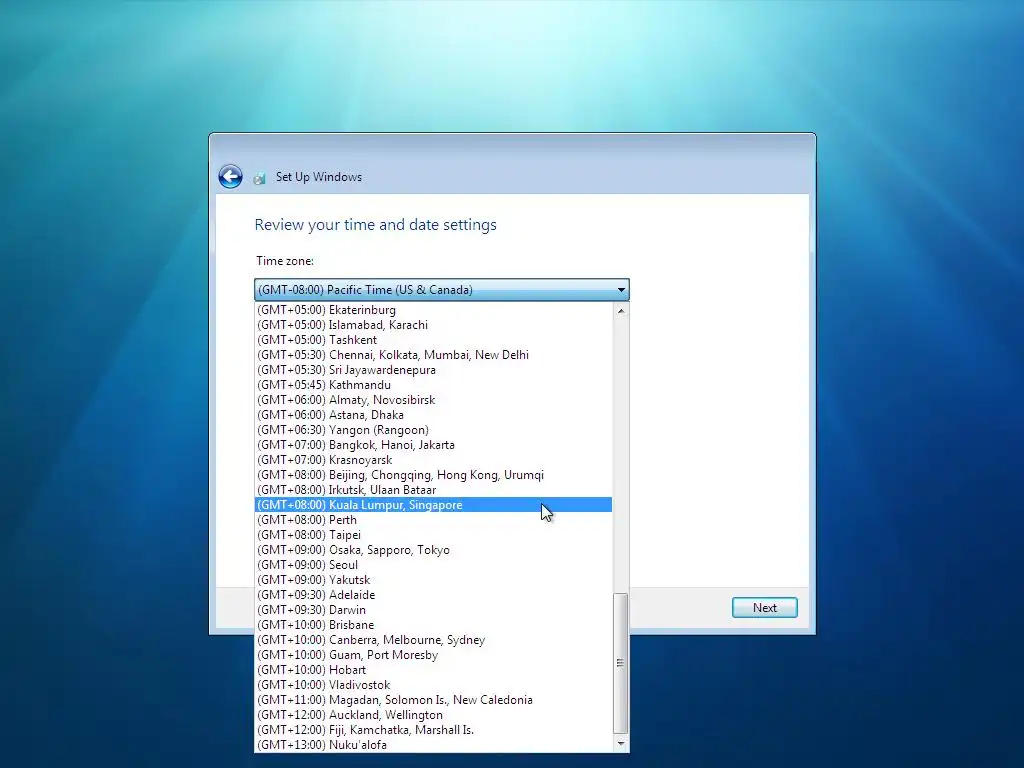This screenshot has height=768, width=1024.
Task: Select (GMT+06:00) Astana, Dhaka
Action: [x=433, y=415]
